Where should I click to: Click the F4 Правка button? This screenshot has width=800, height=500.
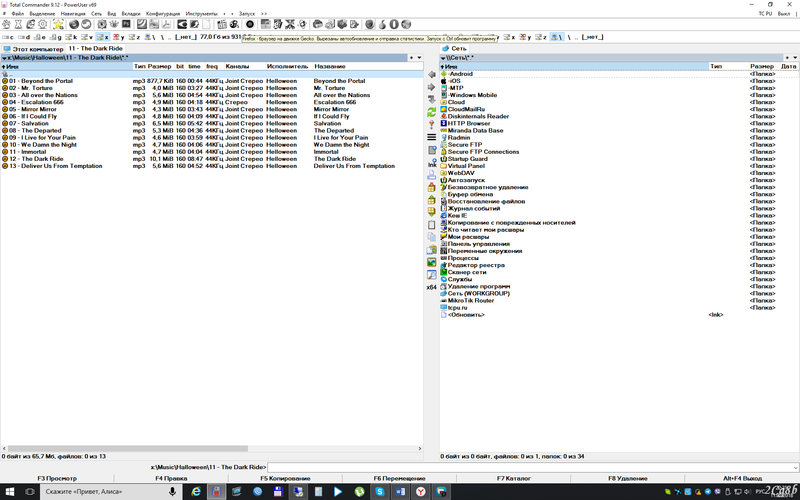pyautogui.click(x=171, y=479)
